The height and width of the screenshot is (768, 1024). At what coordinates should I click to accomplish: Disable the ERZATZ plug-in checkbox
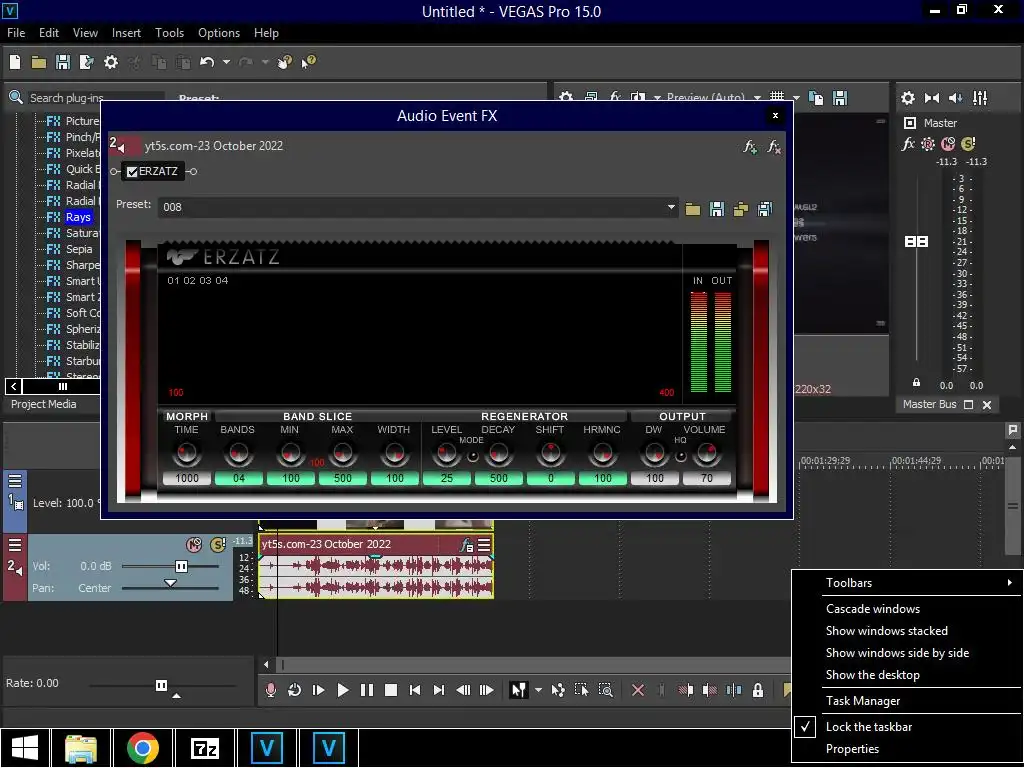point(133,172)
